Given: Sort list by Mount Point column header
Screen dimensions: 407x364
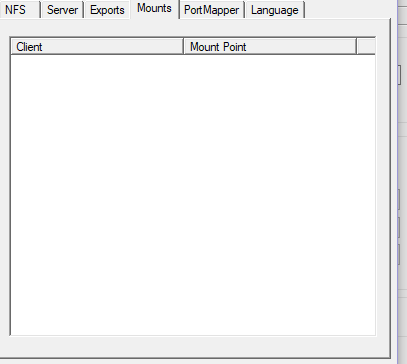Looking at the screenshot, I should pos(270,47).
